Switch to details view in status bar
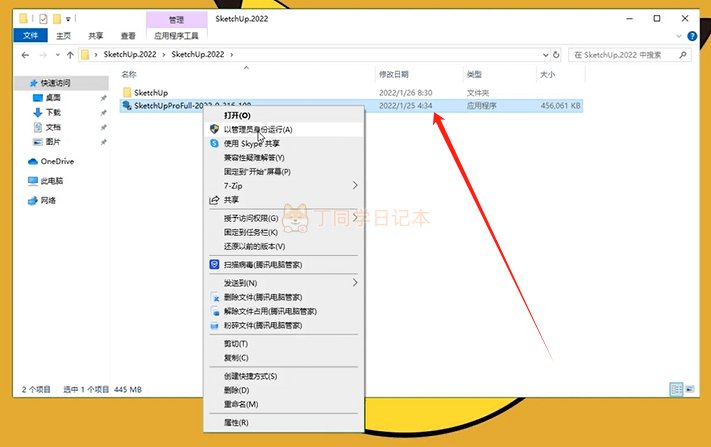 pos(676,389)
